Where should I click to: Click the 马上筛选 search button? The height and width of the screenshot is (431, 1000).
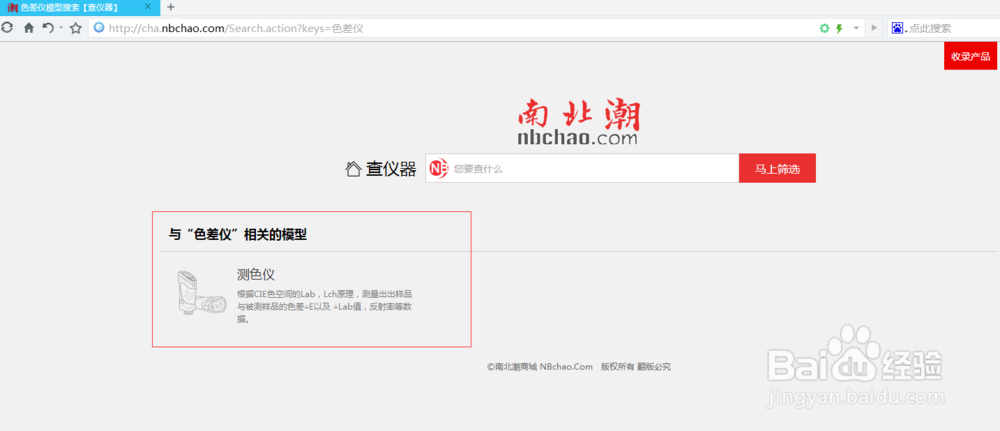click(x=777, y=168)
